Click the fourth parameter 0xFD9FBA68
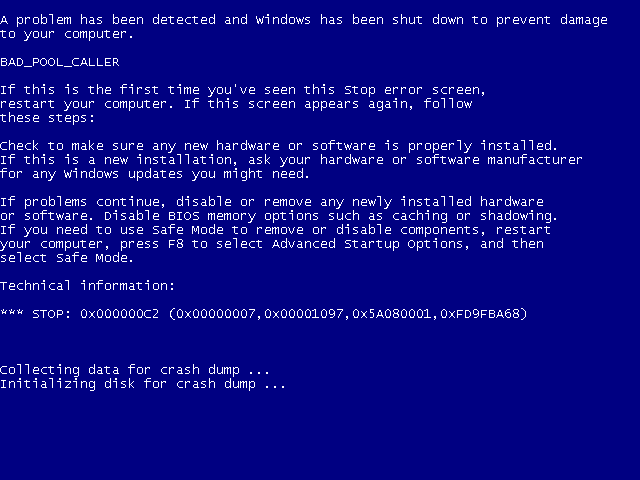This screenshot has width=640, height=480. tap(480, 314)
